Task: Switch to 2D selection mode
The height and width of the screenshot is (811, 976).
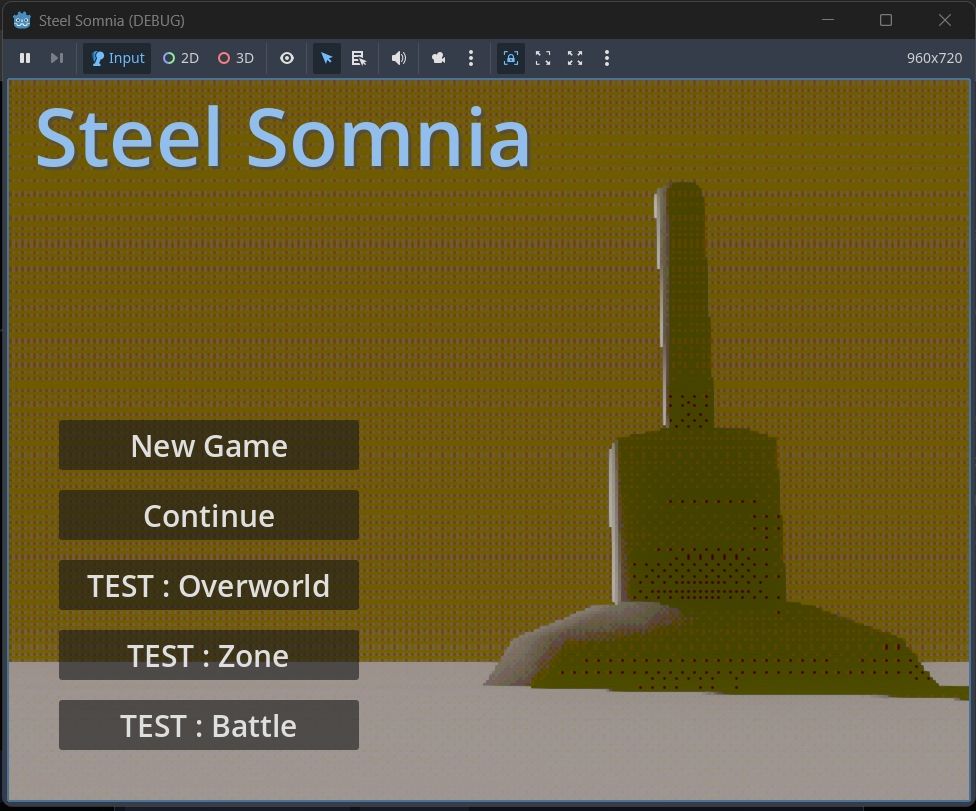Action: (x=181, y=58)
